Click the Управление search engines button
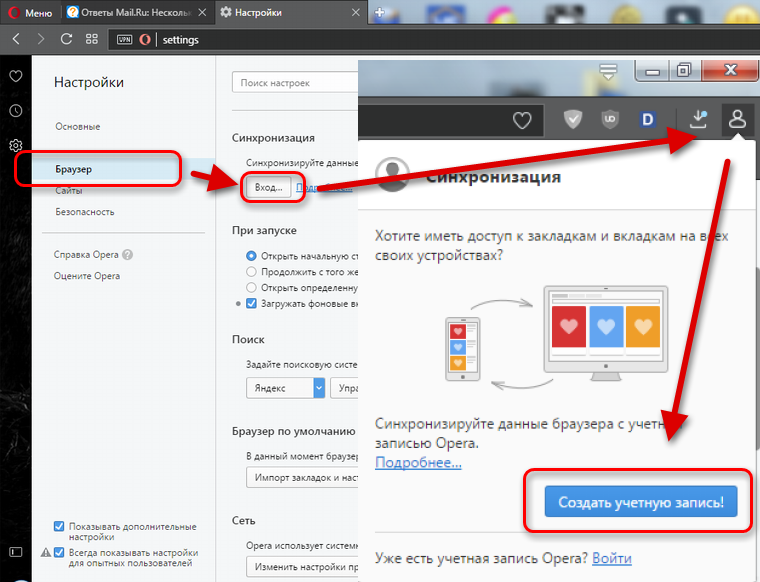 click(x=345, y=388)
